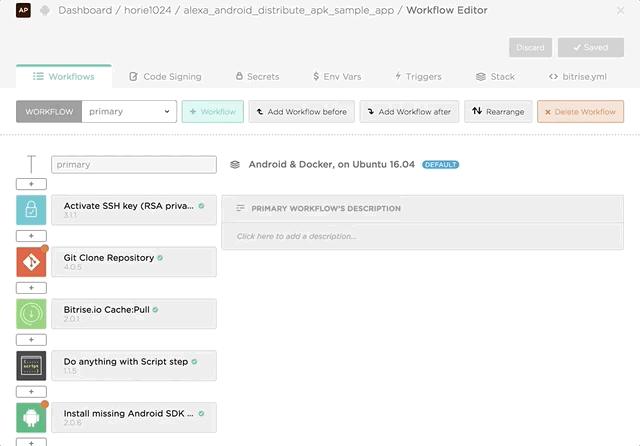Open the primary workflow dropdown
The width and height of the screenshot is (640, 446).
129,111
